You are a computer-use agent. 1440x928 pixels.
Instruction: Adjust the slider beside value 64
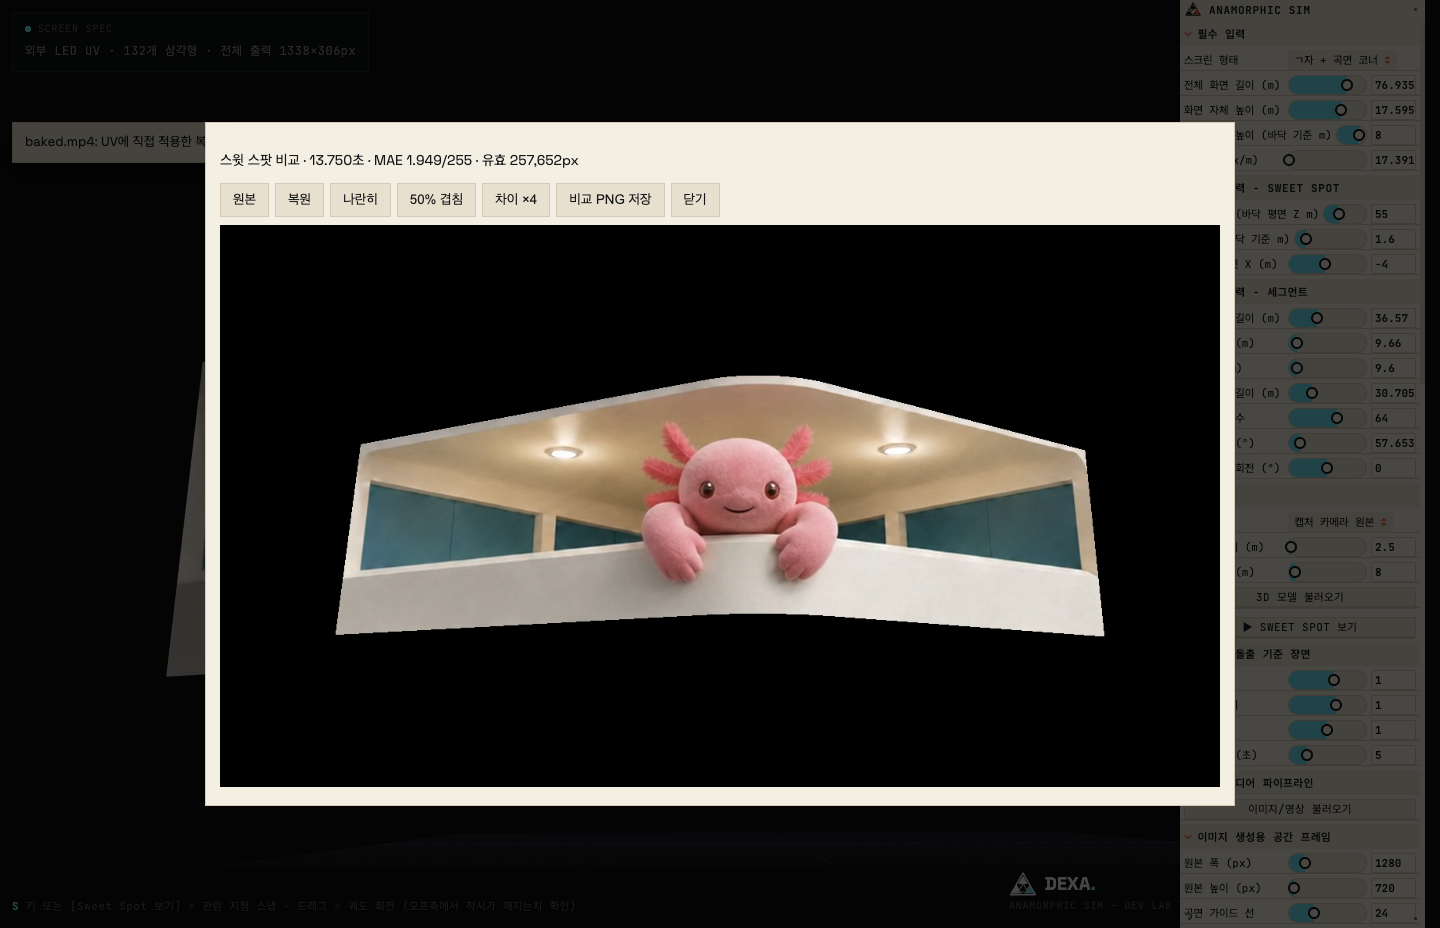point(1328,418)
